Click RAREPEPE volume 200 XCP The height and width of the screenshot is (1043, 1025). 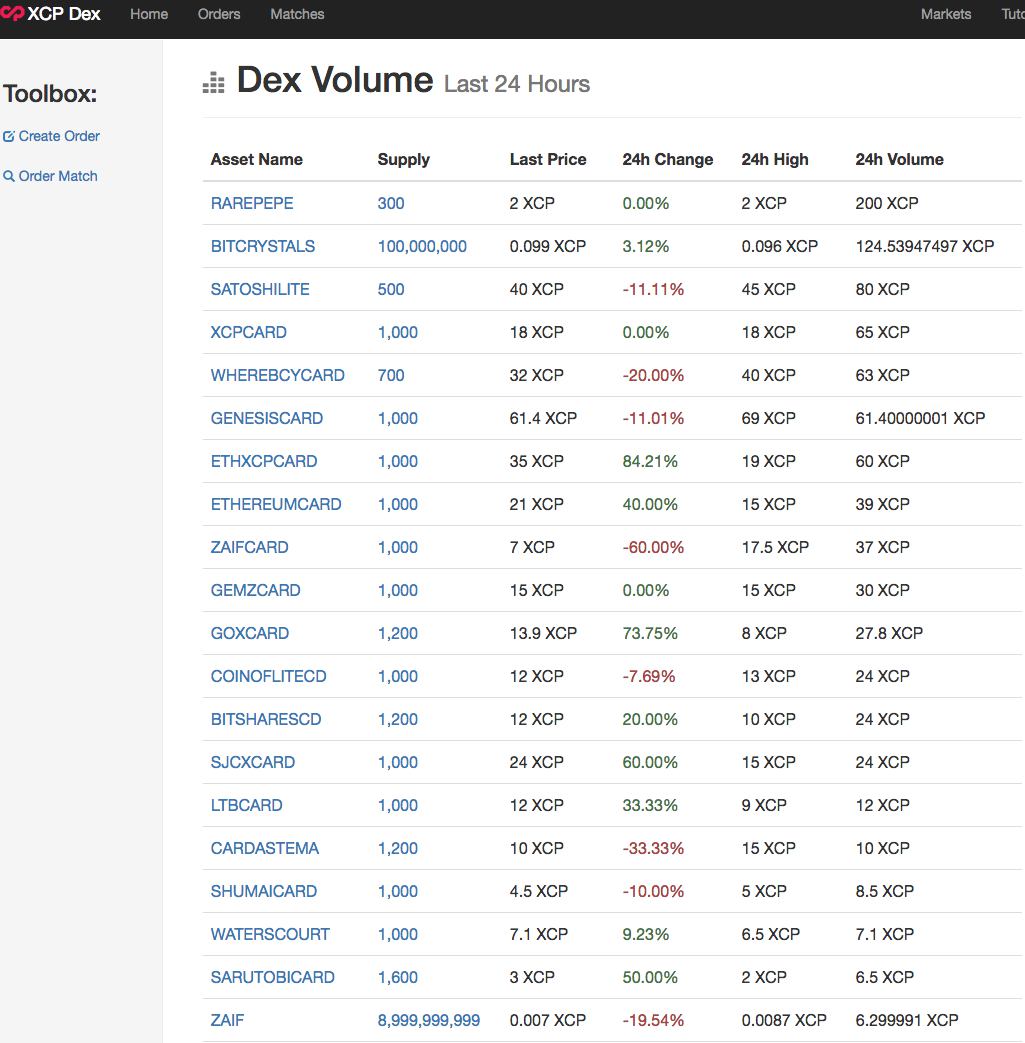(x=887, y=204)
